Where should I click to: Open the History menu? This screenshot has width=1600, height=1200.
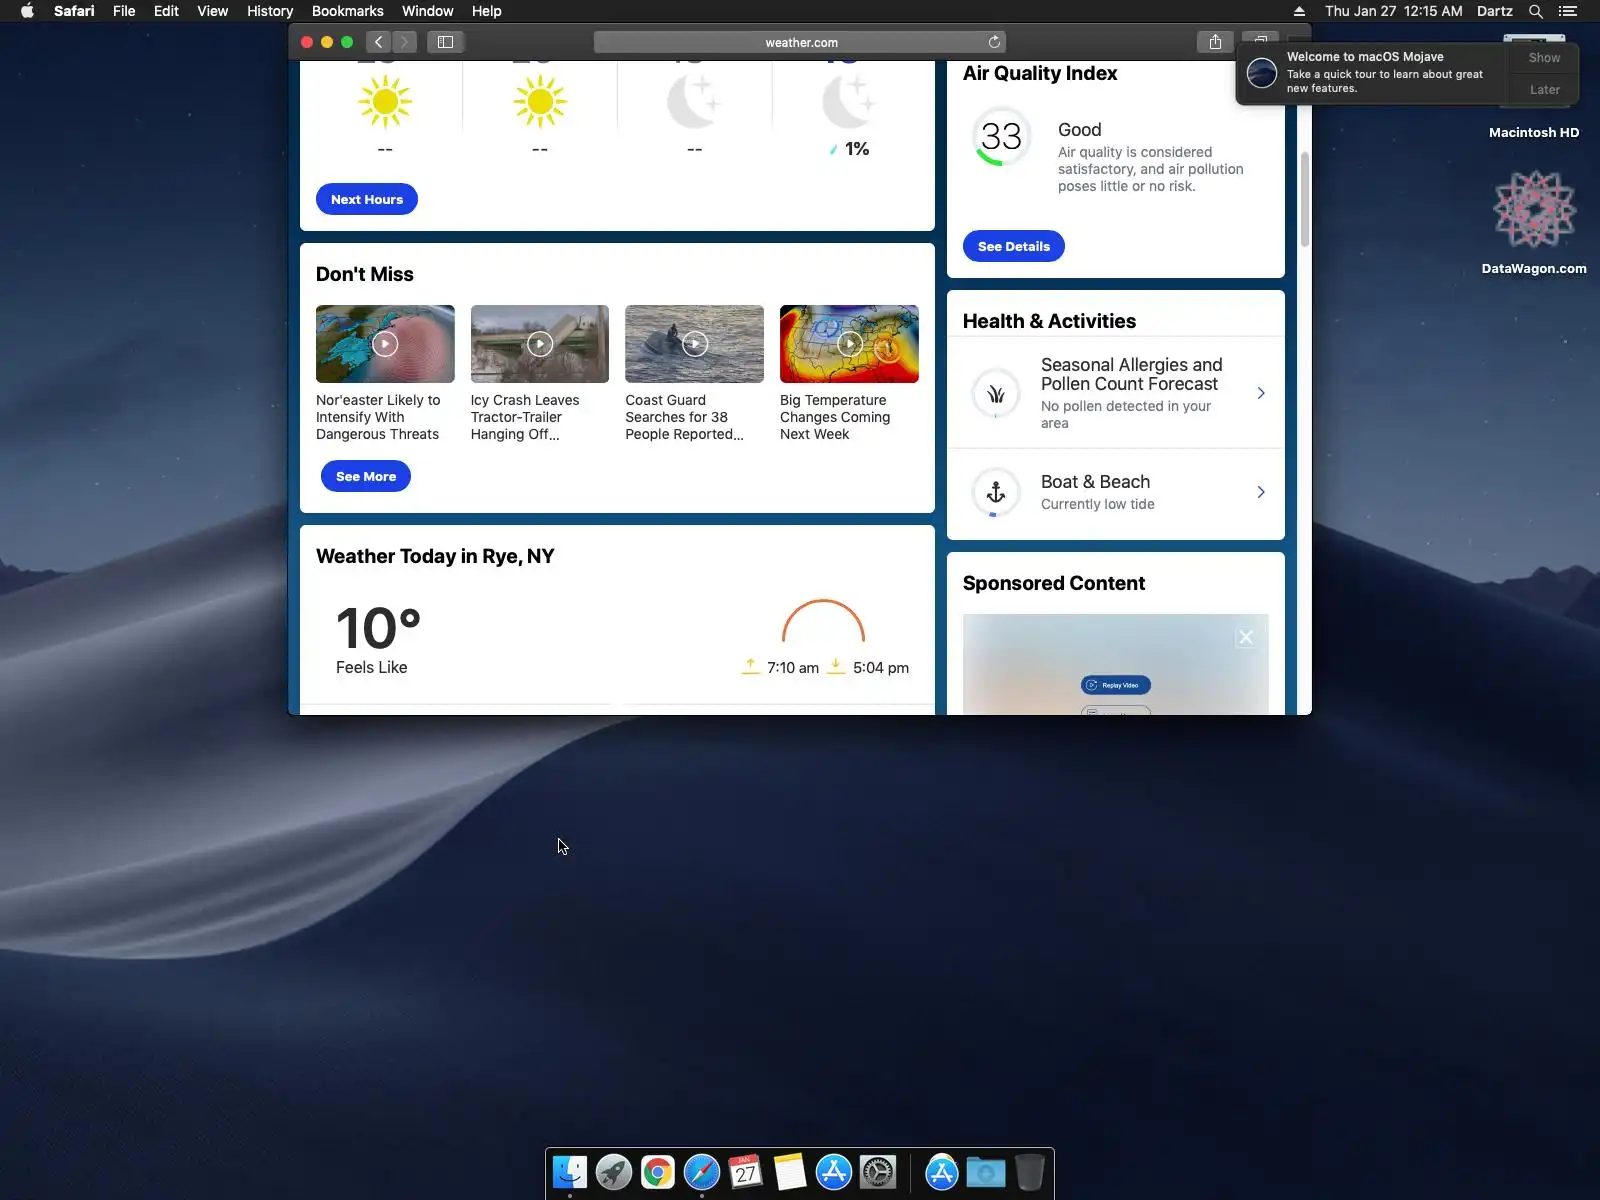[270, 11]
